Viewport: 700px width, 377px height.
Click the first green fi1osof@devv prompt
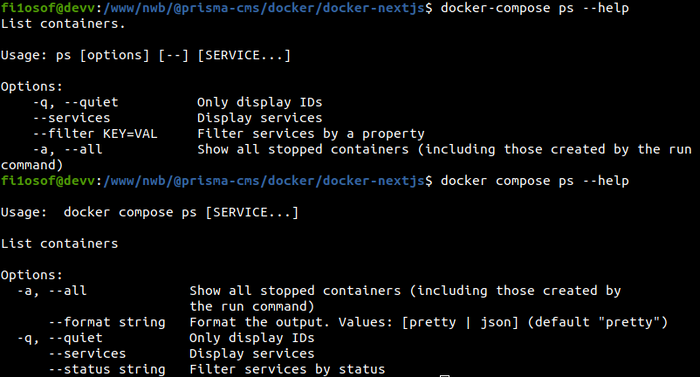click(x=48, y=8)
